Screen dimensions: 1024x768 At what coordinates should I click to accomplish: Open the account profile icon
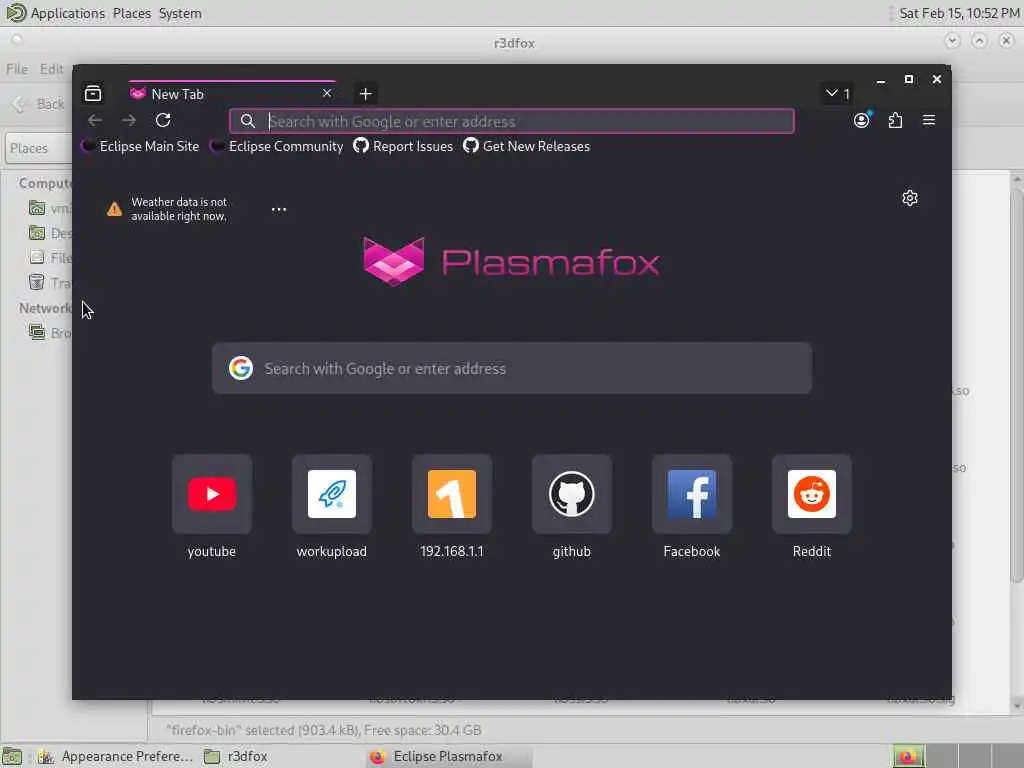(x=862, y=120)
